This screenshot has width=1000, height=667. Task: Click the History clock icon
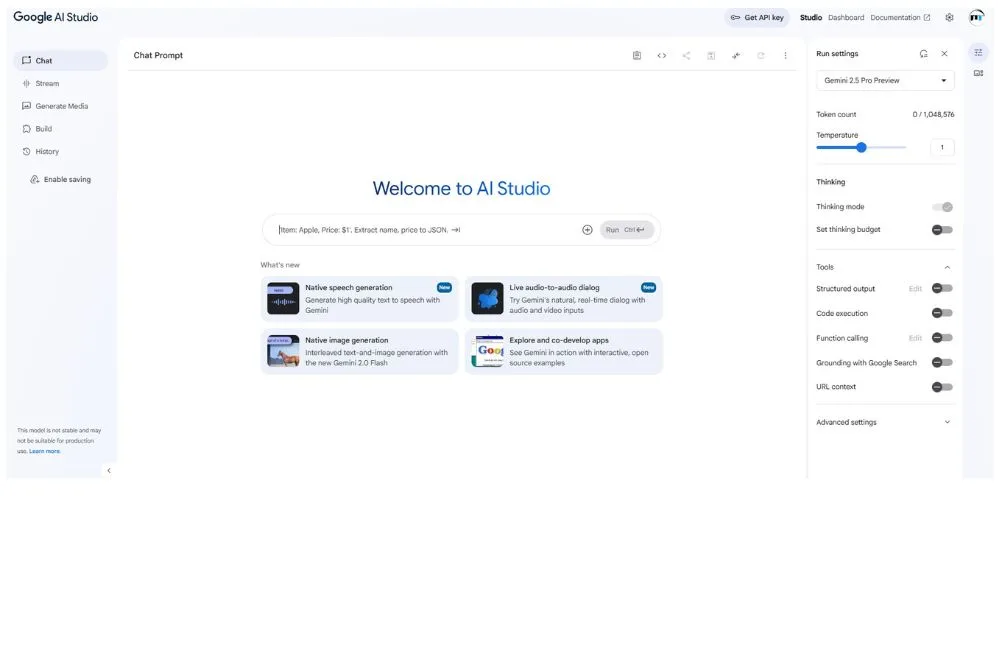26,152
